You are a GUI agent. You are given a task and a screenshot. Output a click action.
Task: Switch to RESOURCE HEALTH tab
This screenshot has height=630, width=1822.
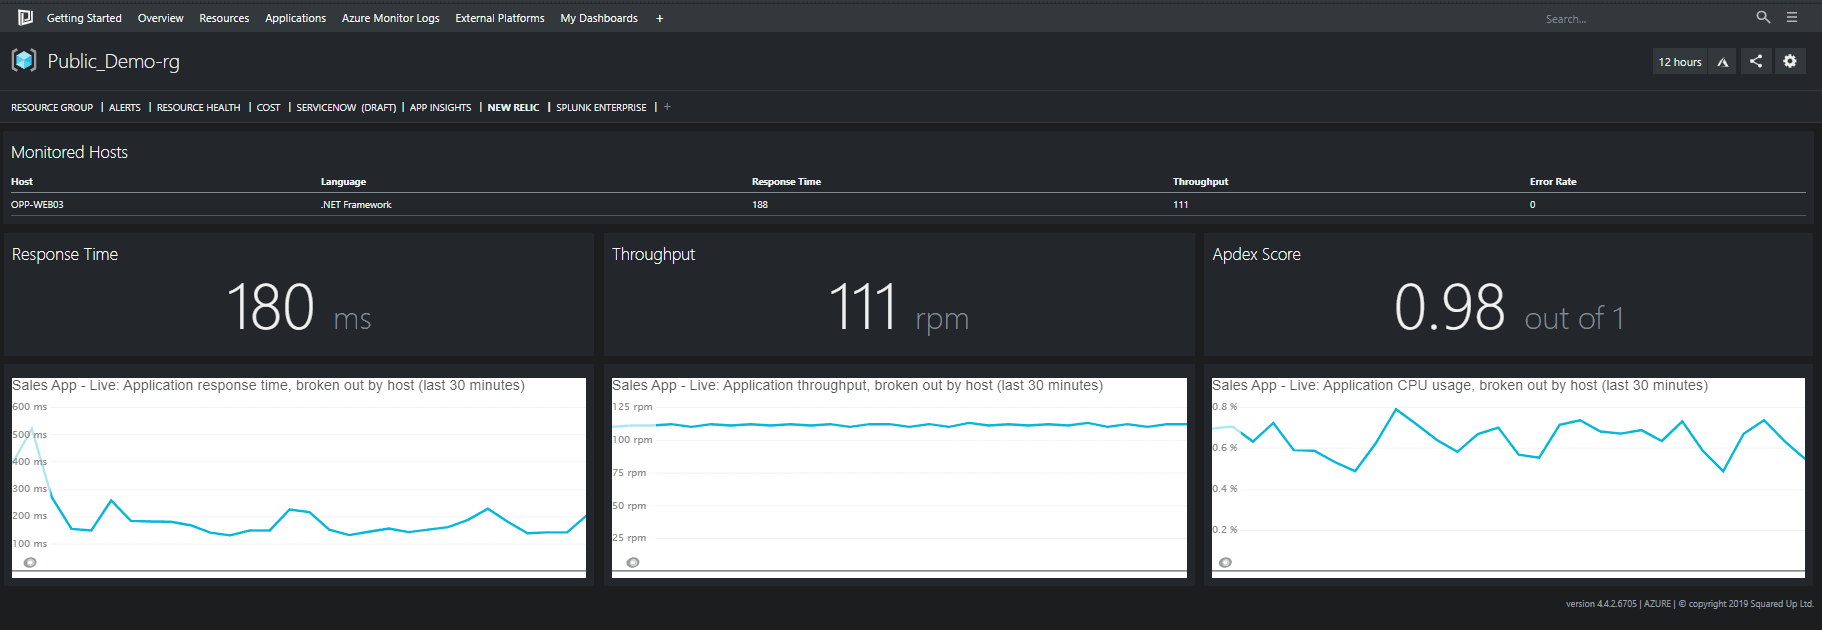(x=199, y=107)
